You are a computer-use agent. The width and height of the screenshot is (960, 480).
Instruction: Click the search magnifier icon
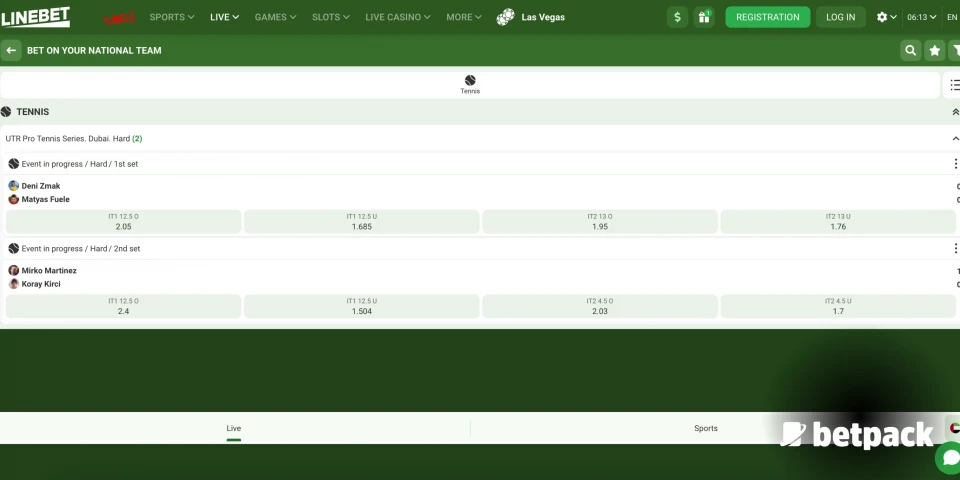[x=910, y=51]
